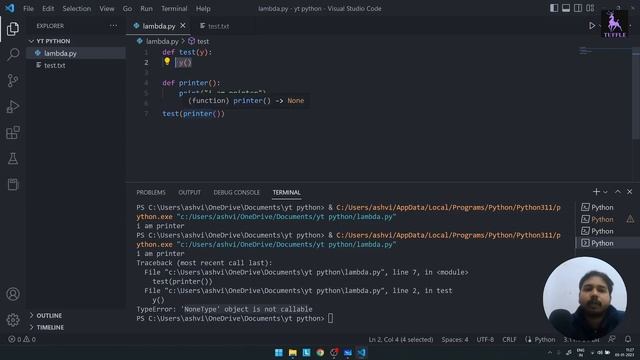This screenshot has height=360, width=640.
Task: Maximize the panel with up chevron
Action: point(618,192)
